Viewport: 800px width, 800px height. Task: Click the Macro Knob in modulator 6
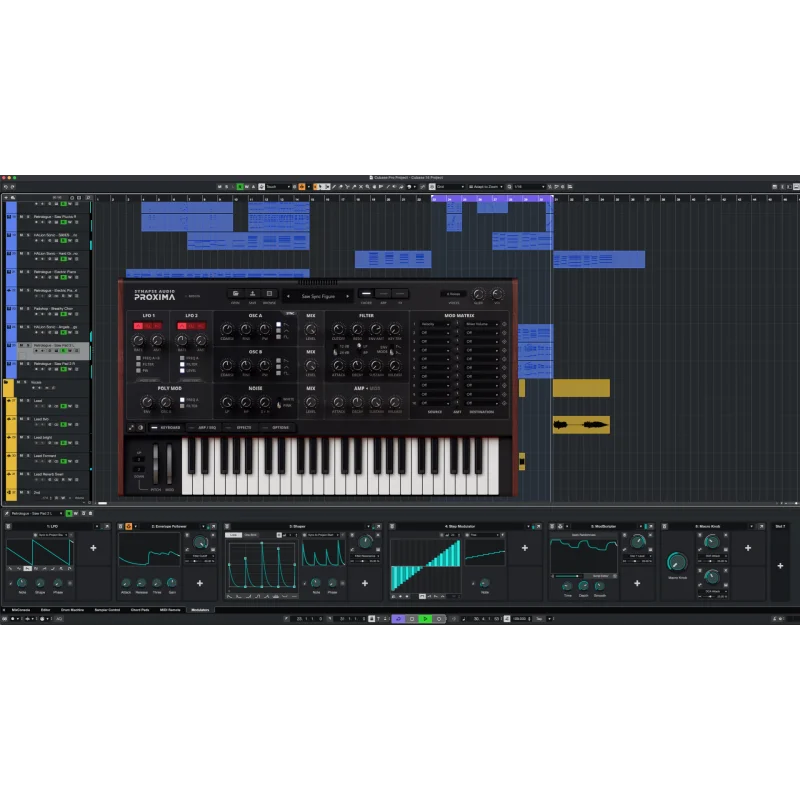677,562
